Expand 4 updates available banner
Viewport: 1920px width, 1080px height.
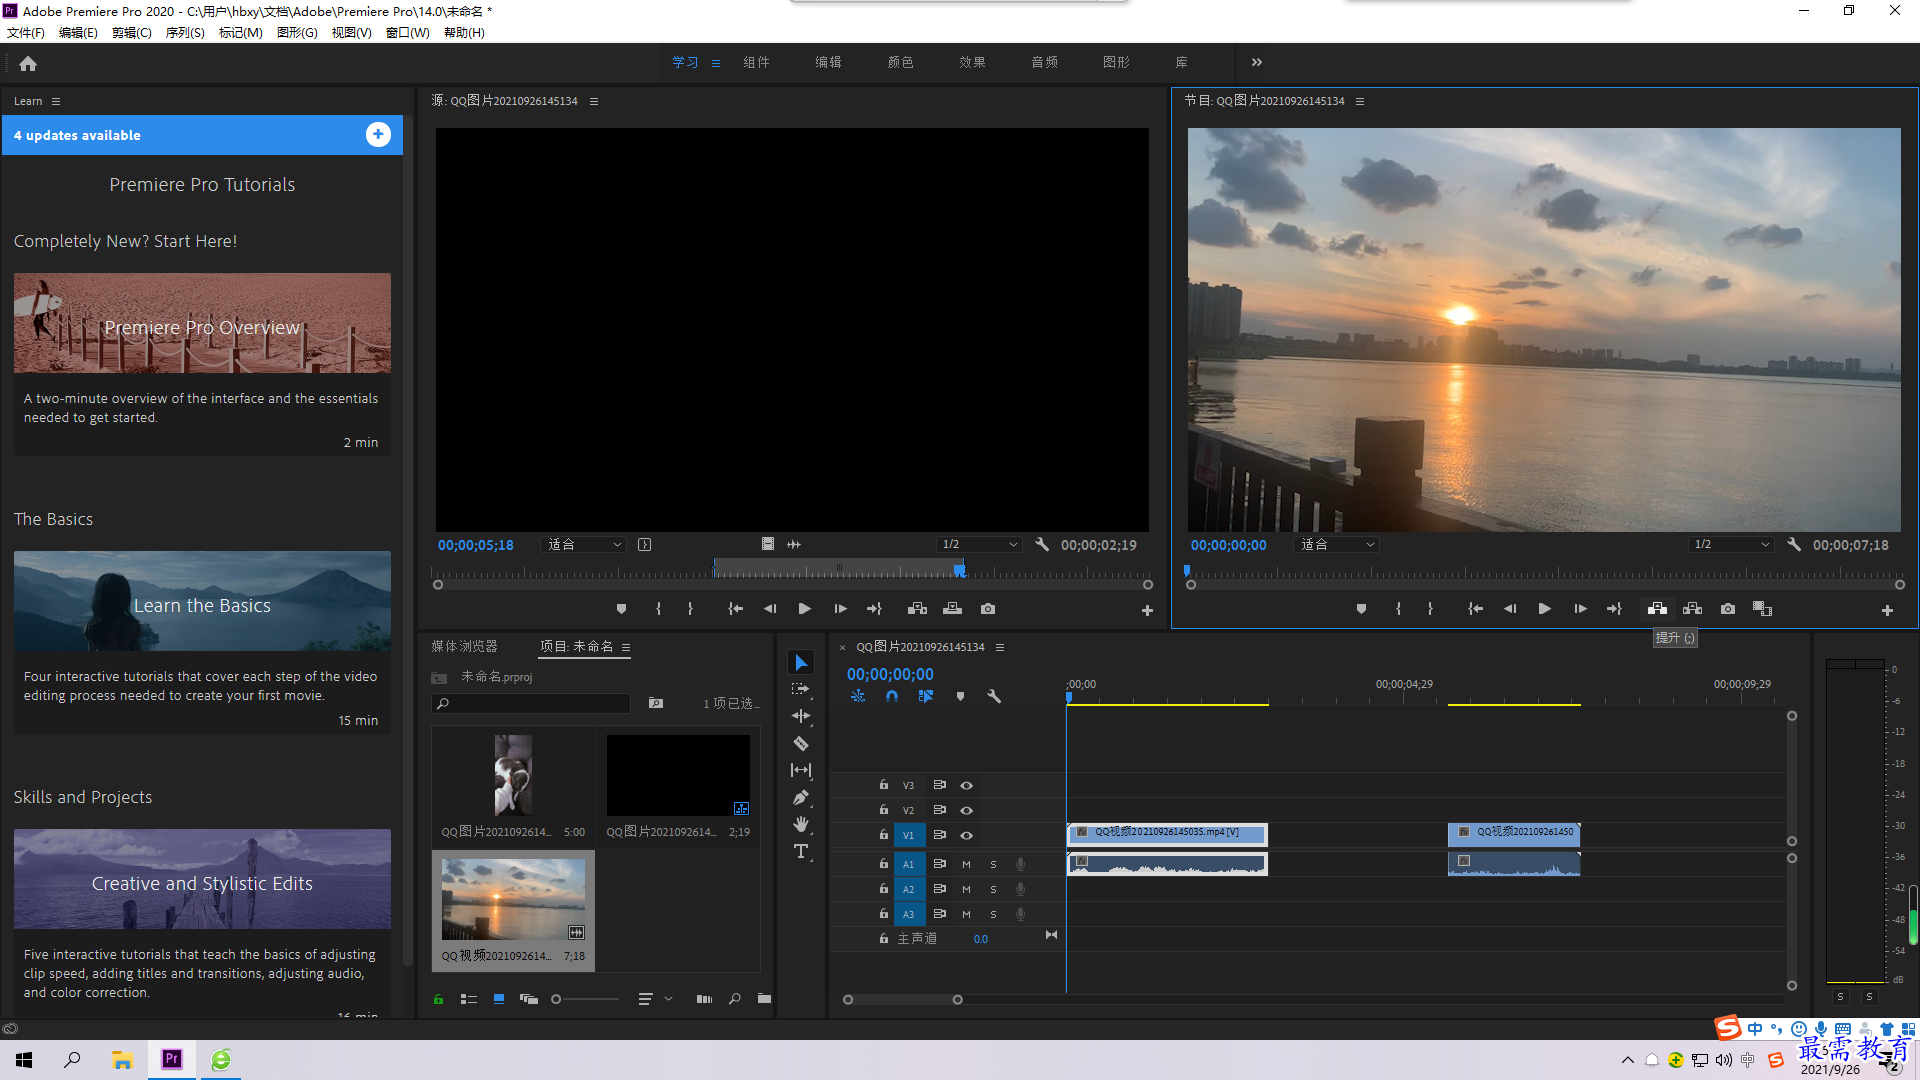[x=378, y=135]
